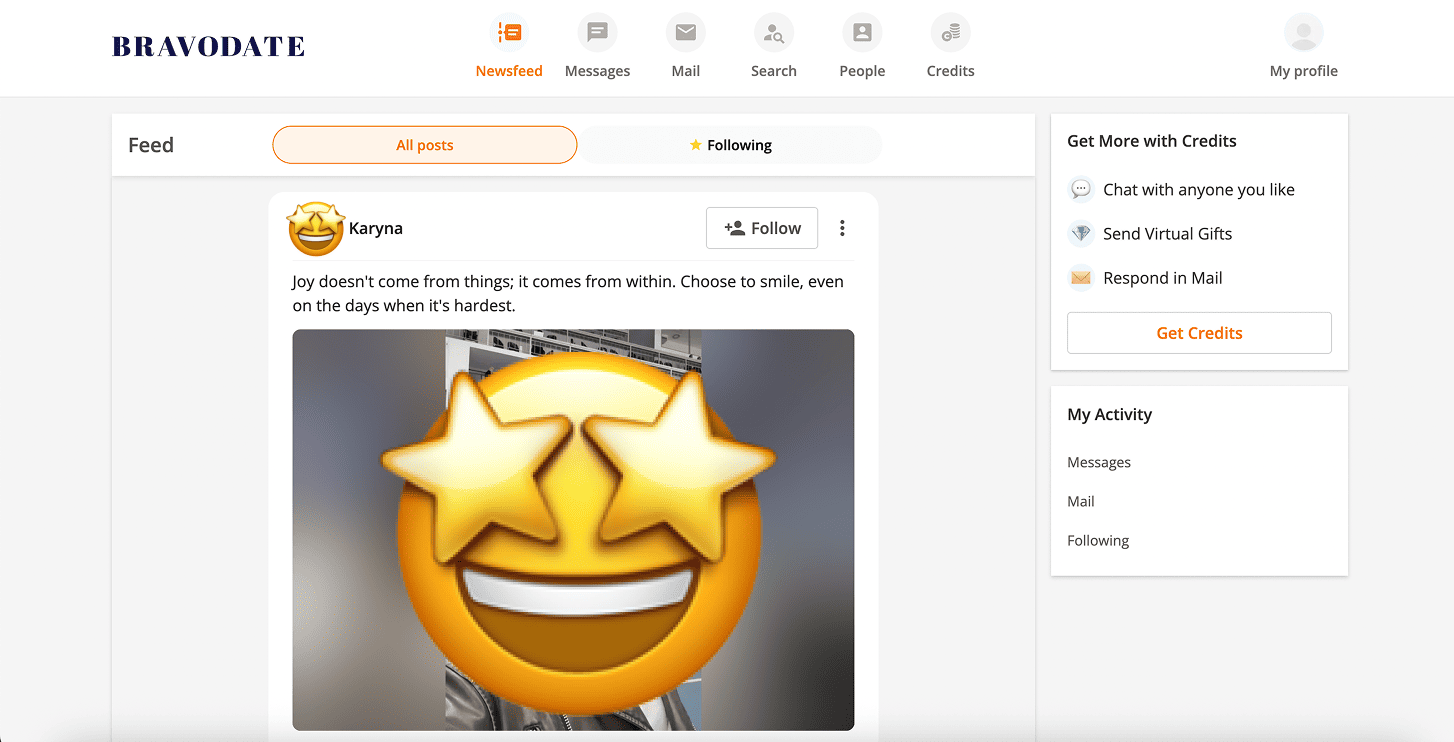Open Mail under My Activity
The width and height of the screenshot is (1454, 742).
click(x=1080, y=501)
